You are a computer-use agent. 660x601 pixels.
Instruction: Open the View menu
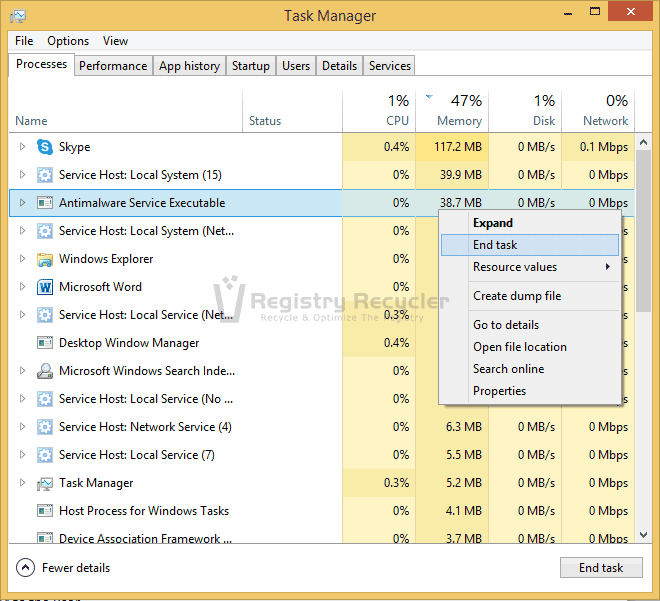(115, 41)
